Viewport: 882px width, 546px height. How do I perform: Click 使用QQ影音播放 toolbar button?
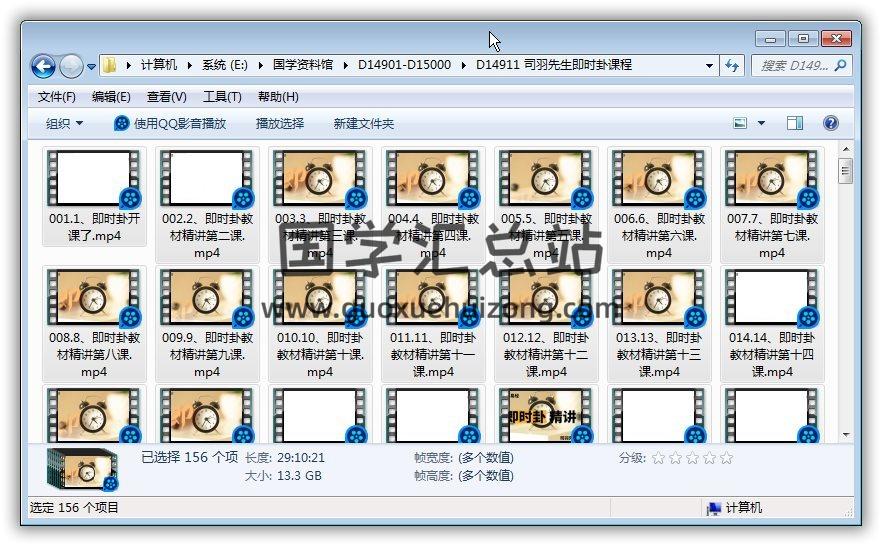(170, 123)
